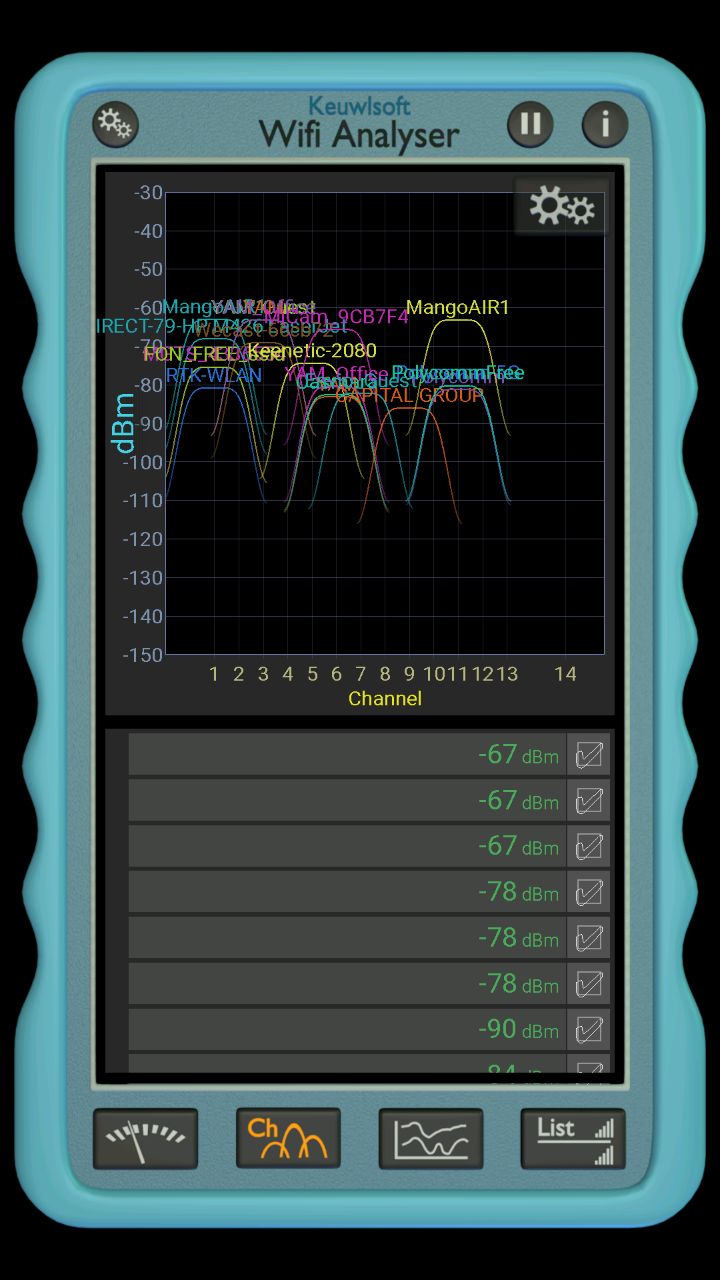Click the -30 axis value
The width and height of the screenshot is (720, 1280).
(x=147, y=192)
